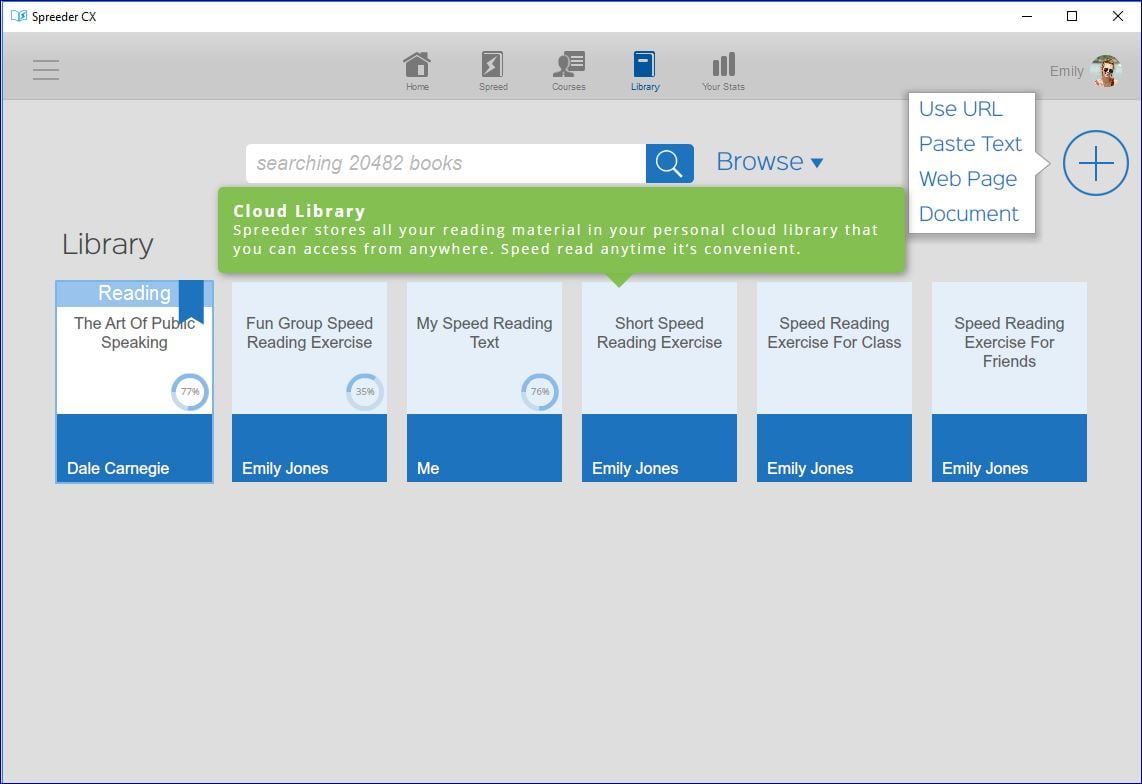The image size is (1142, 784).
Task: Click the bookmark ribbon on Reading book
Action: coord(191,301)
